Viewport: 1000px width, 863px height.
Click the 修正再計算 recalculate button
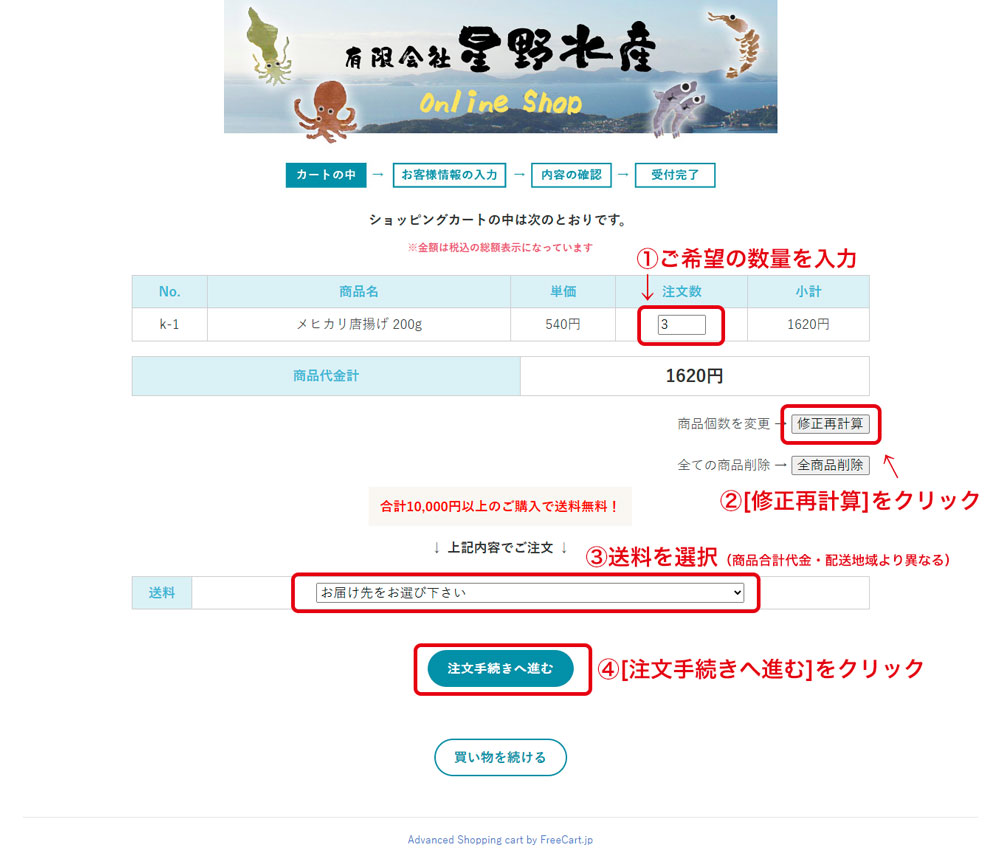(x=831, y=424)
